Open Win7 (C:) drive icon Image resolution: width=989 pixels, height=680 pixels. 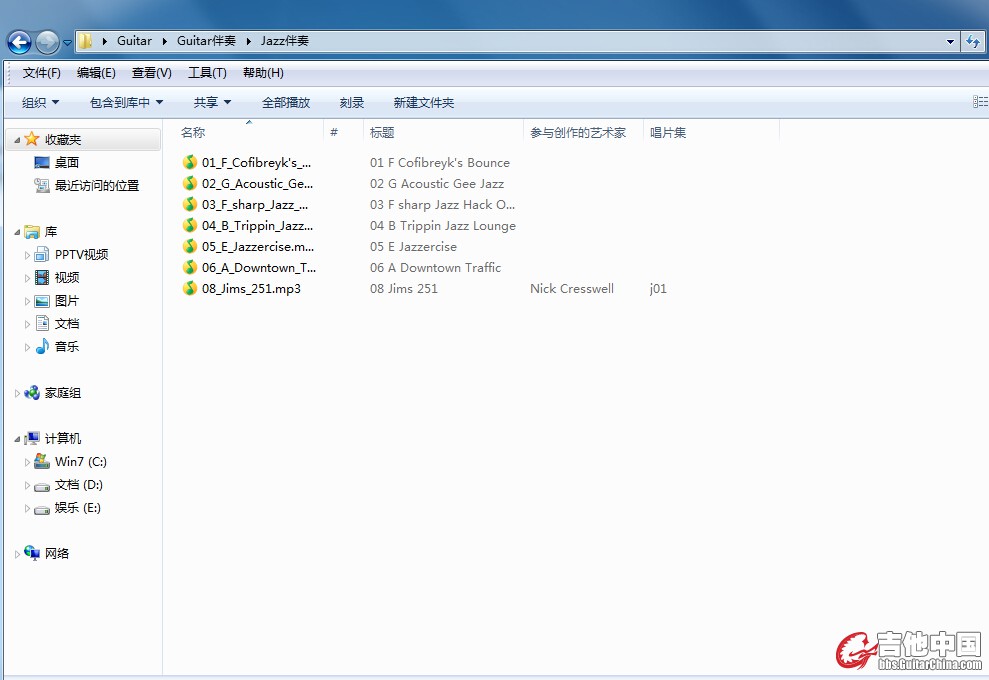click(x=42, y=461)
